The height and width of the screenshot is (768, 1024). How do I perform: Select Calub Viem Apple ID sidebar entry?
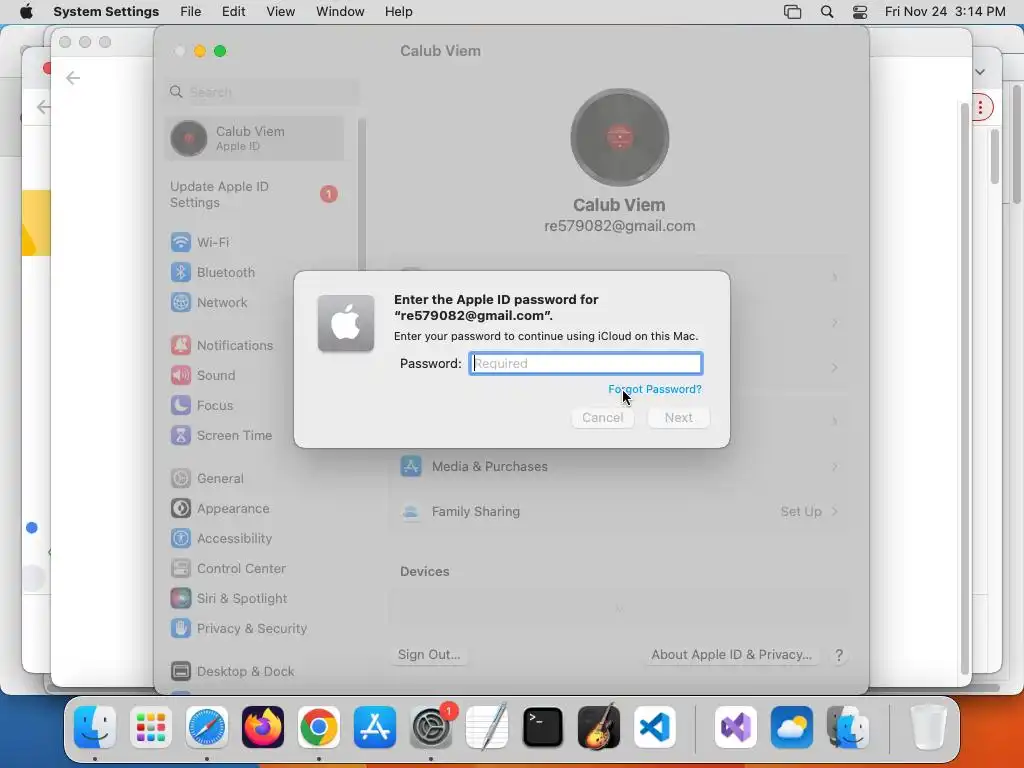[255, 138]
